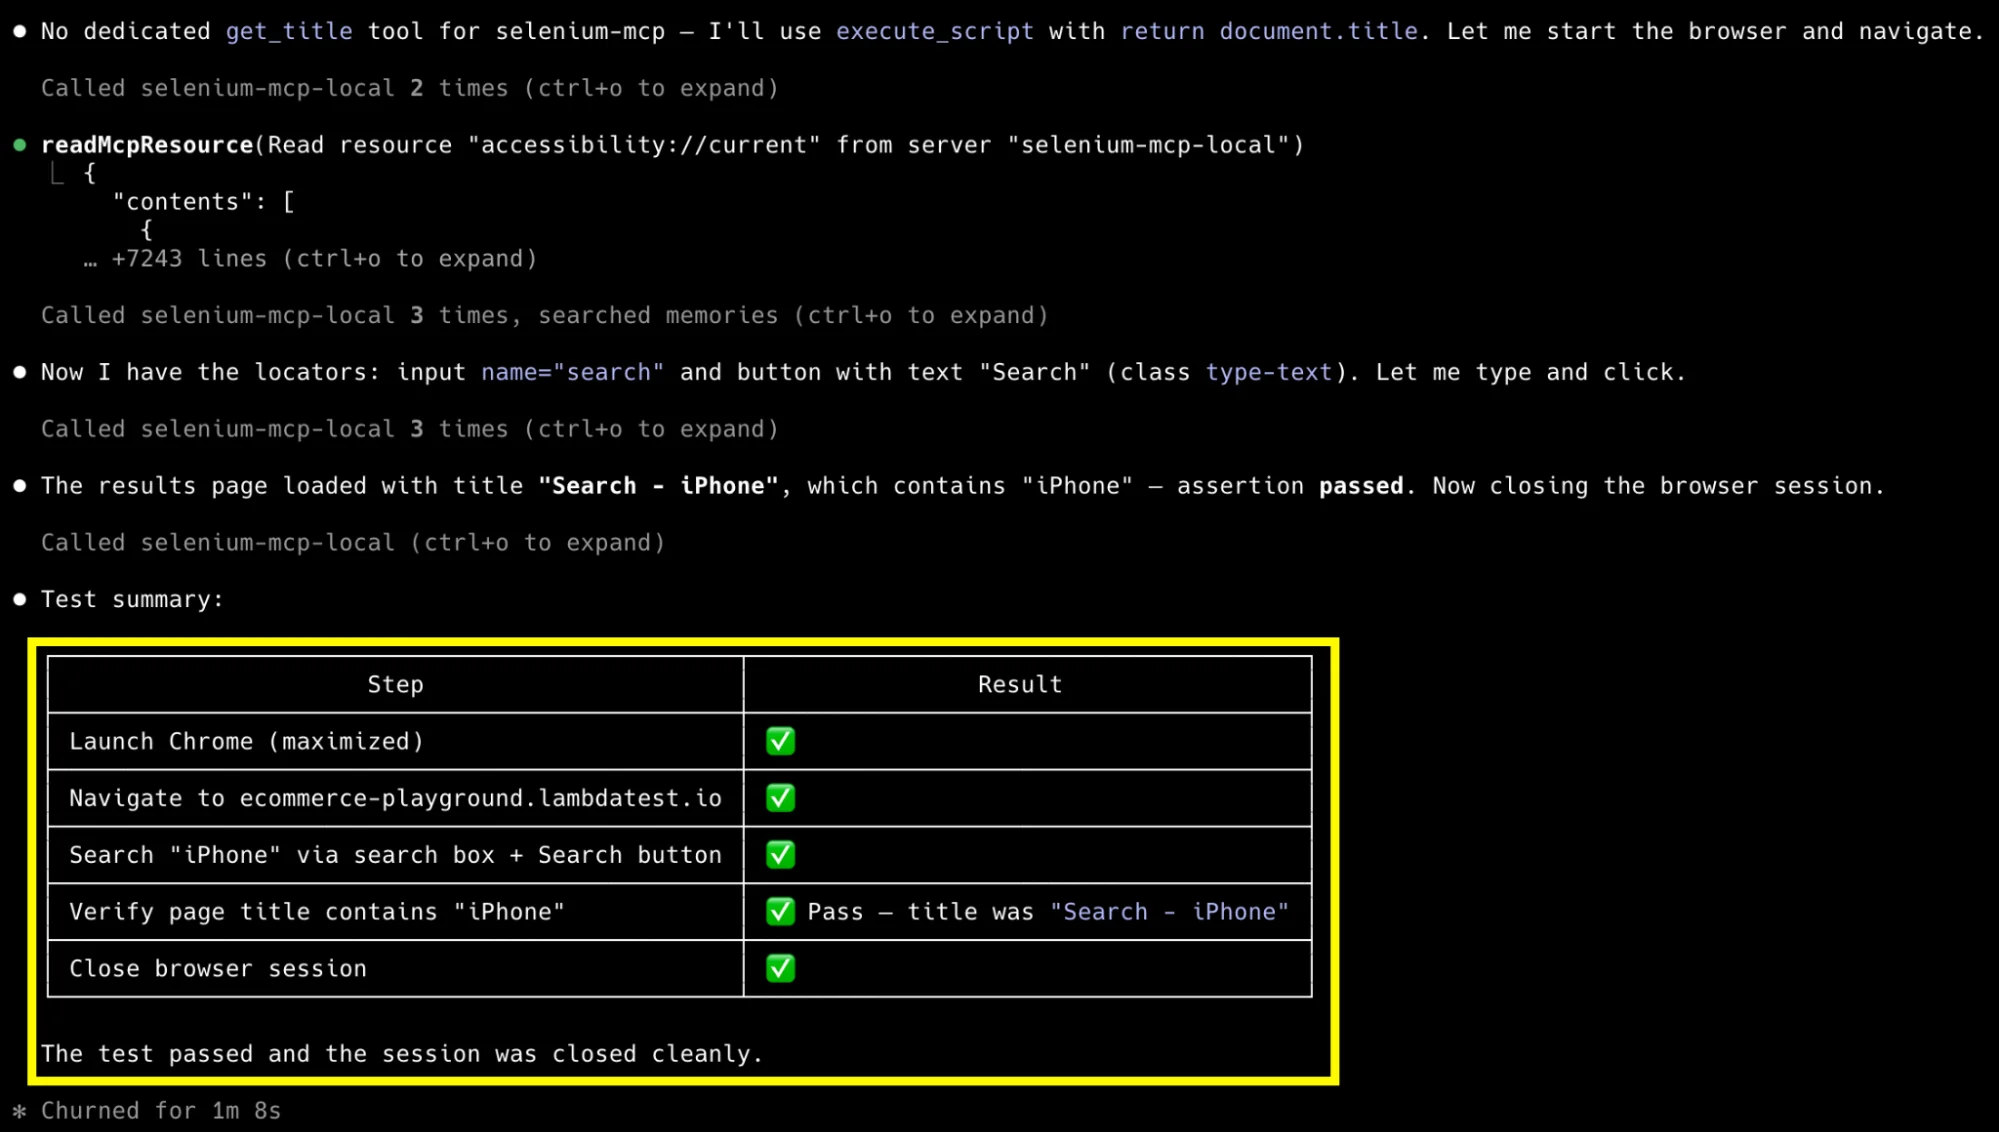Click the name="search" locator text
Viewport: 1999px width, 1133px height.
coord(573,373)
